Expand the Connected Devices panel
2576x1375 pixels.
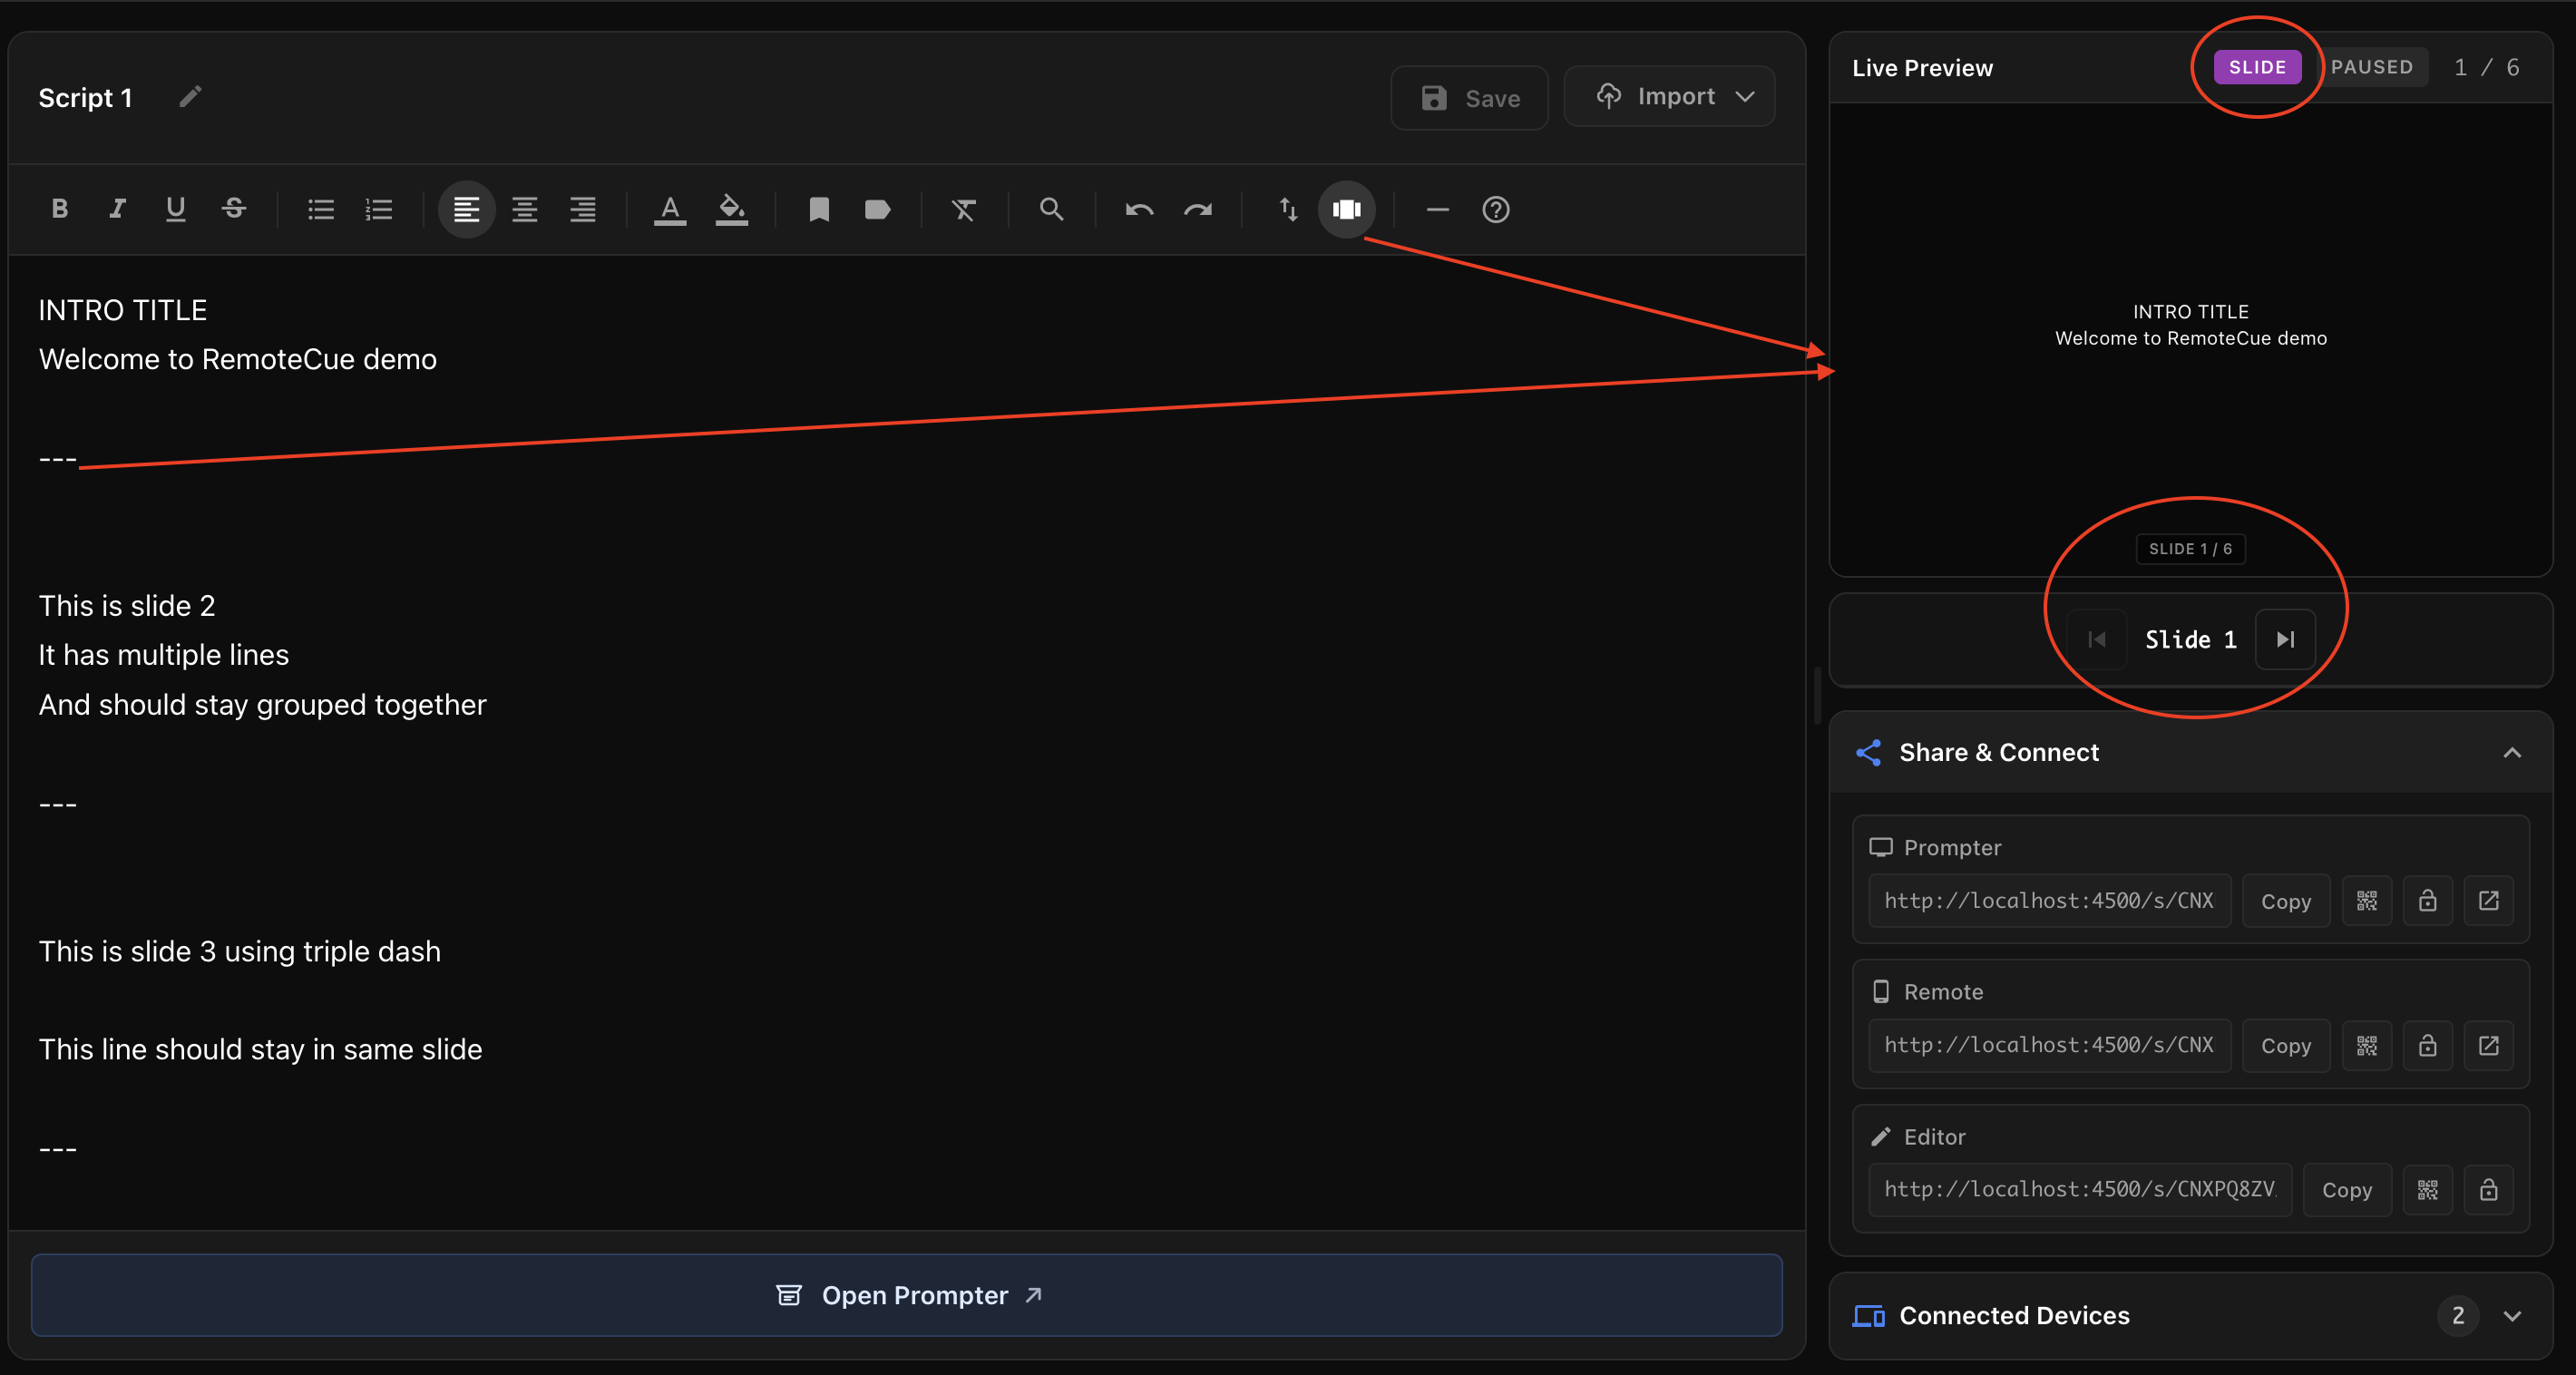tap(2511, 1316)
